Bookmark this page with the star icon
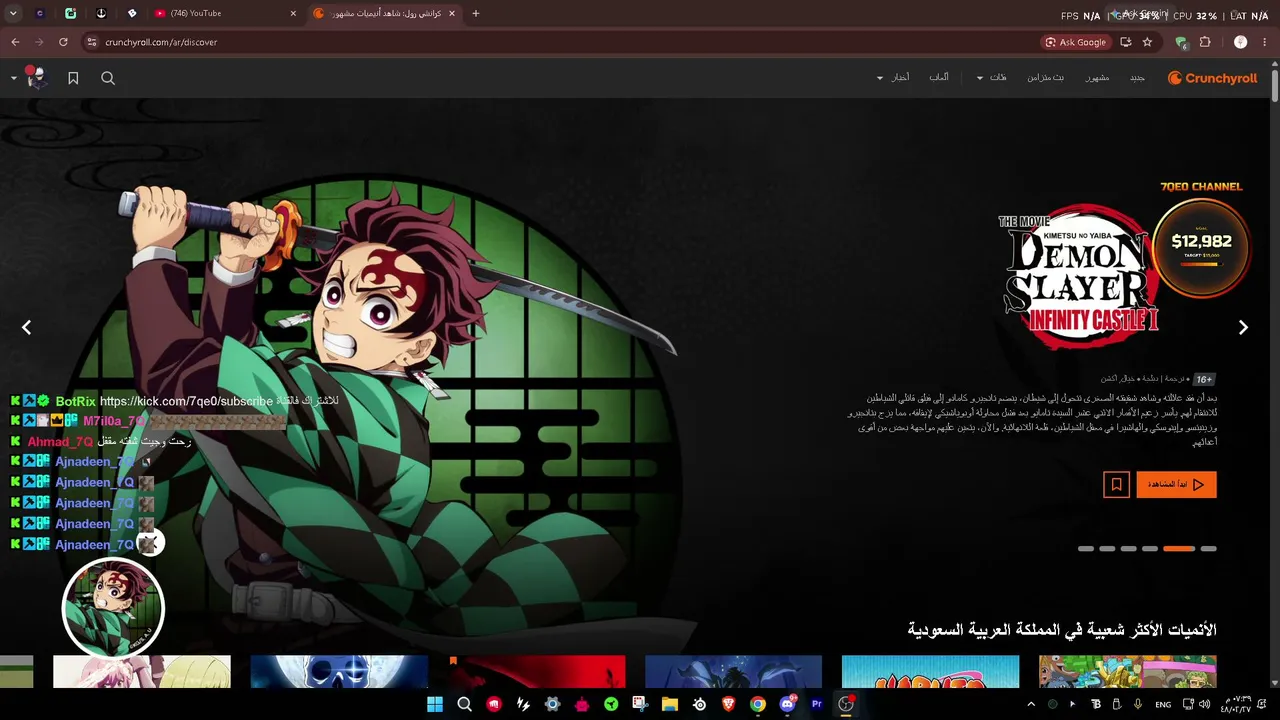This screenshot has height=720, width=1280. (x=1147, y=42)
